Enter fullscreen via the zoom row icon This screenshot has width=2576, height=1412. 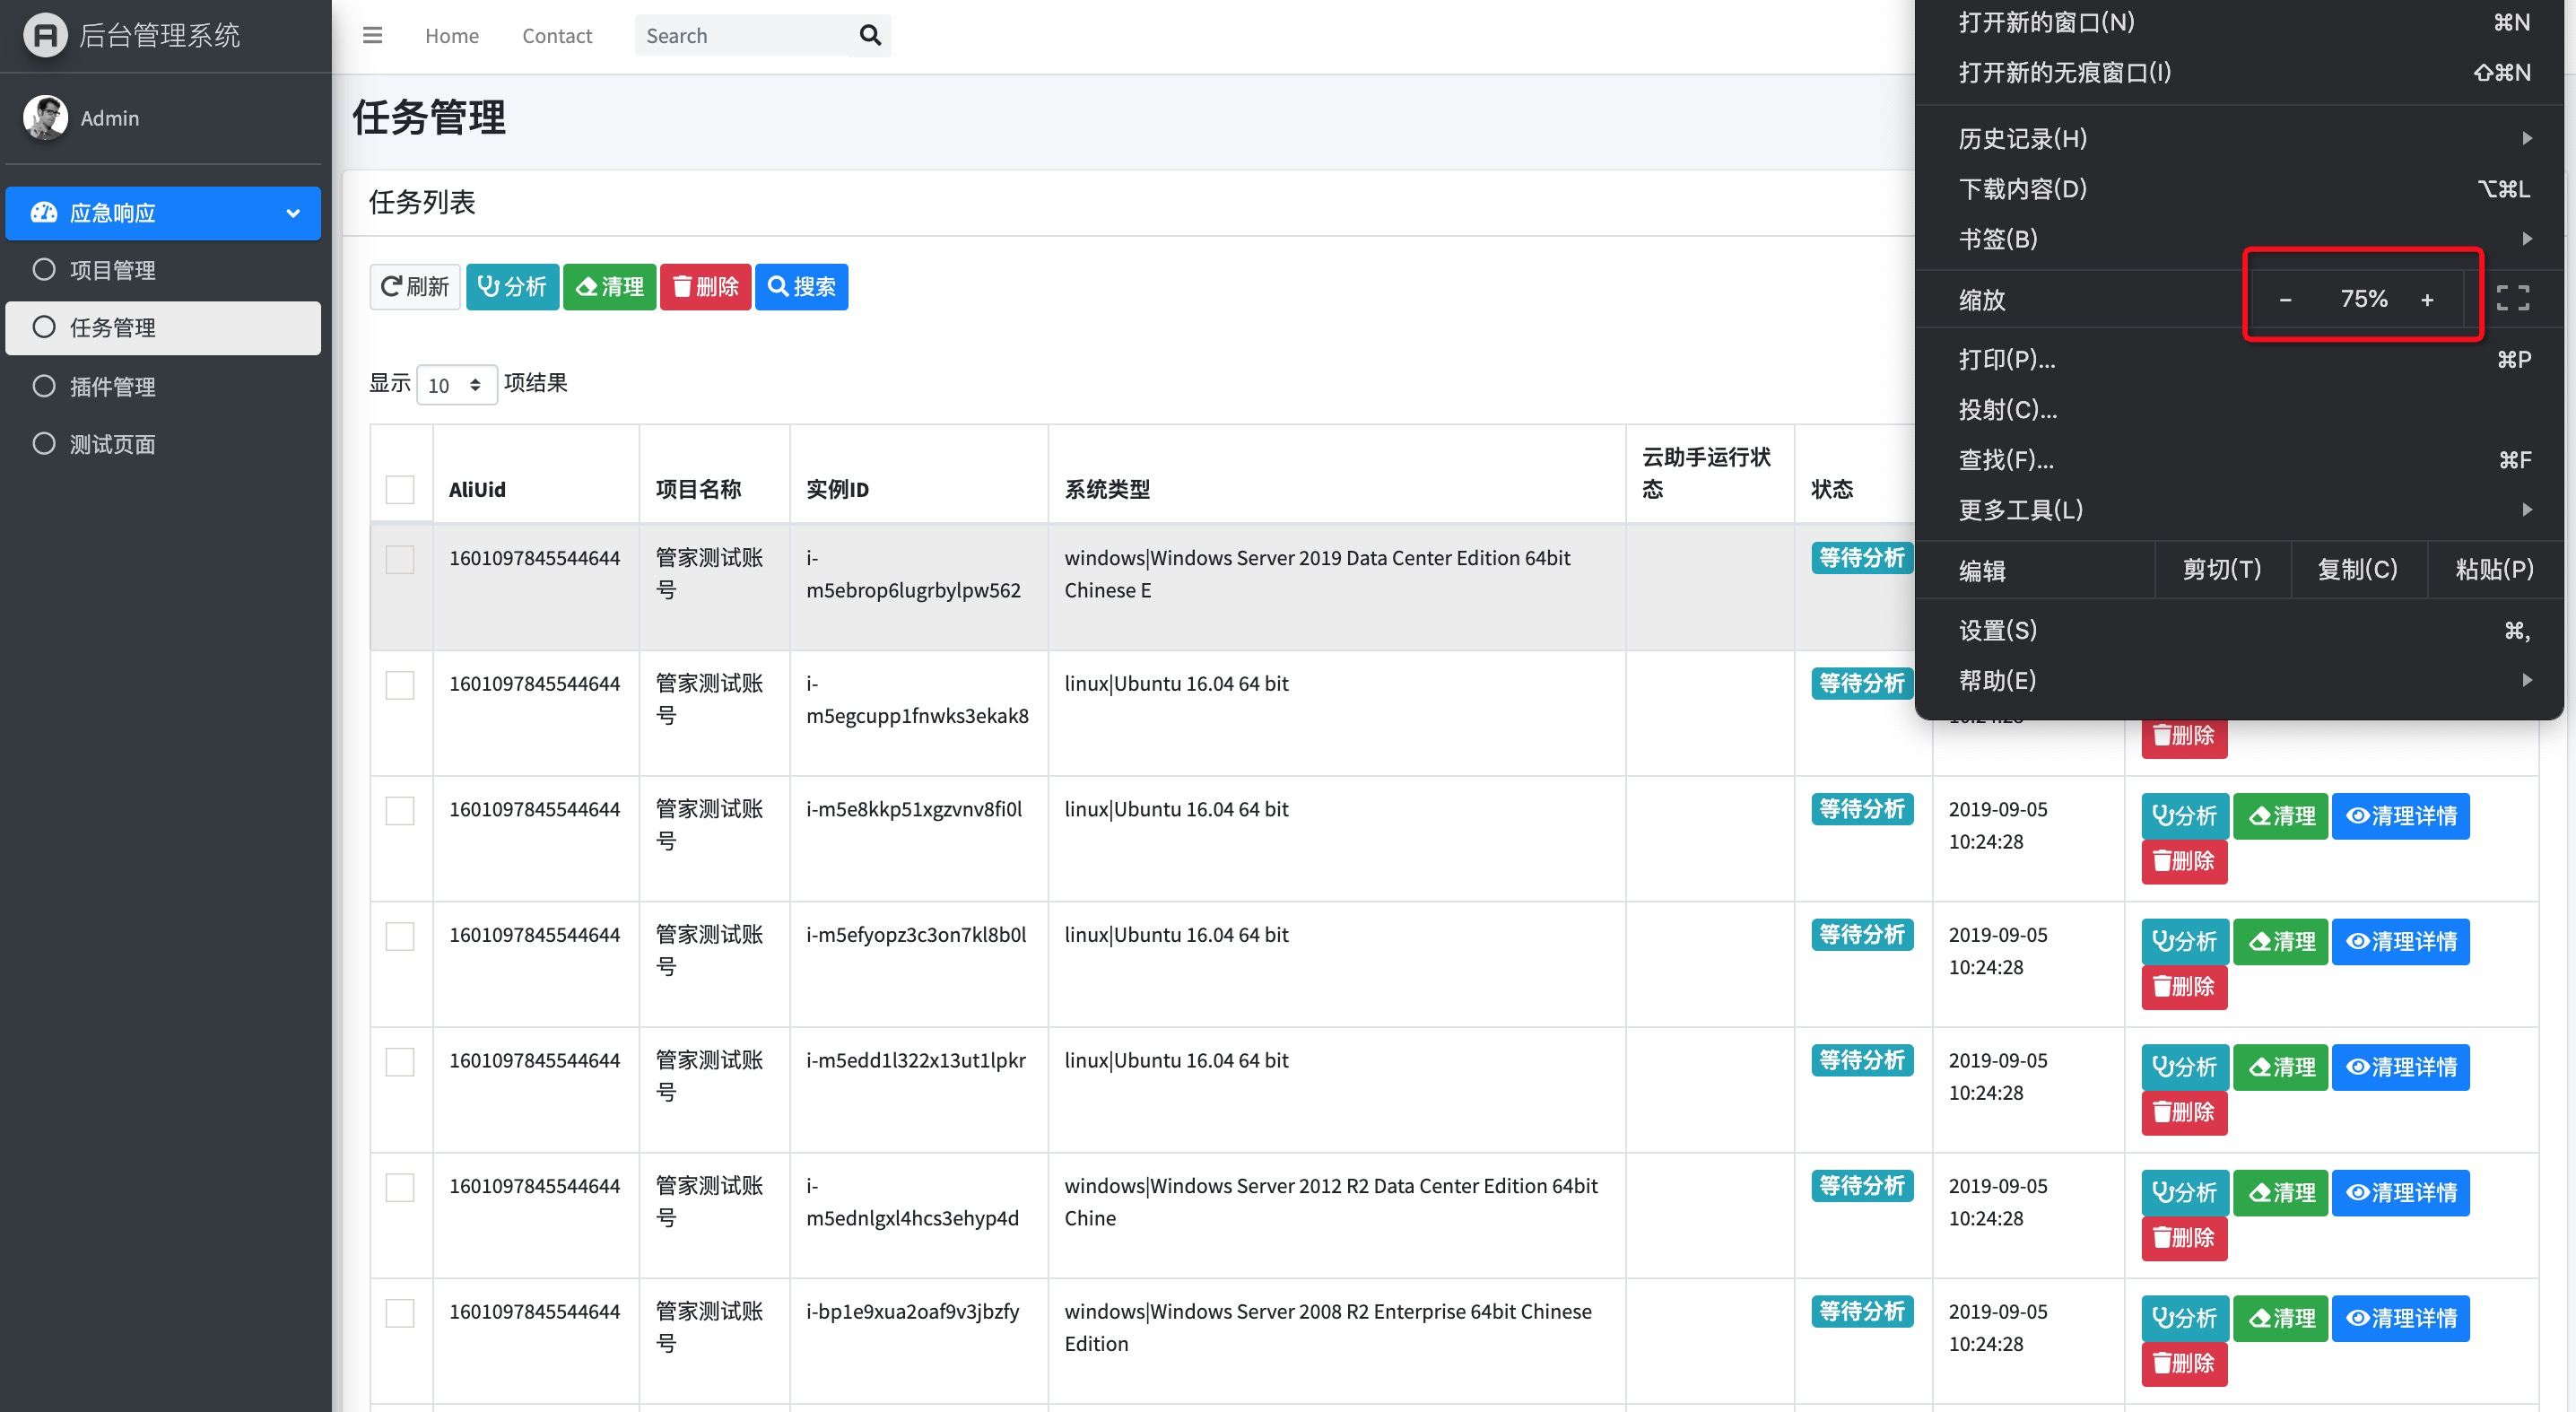[2515, 297]
